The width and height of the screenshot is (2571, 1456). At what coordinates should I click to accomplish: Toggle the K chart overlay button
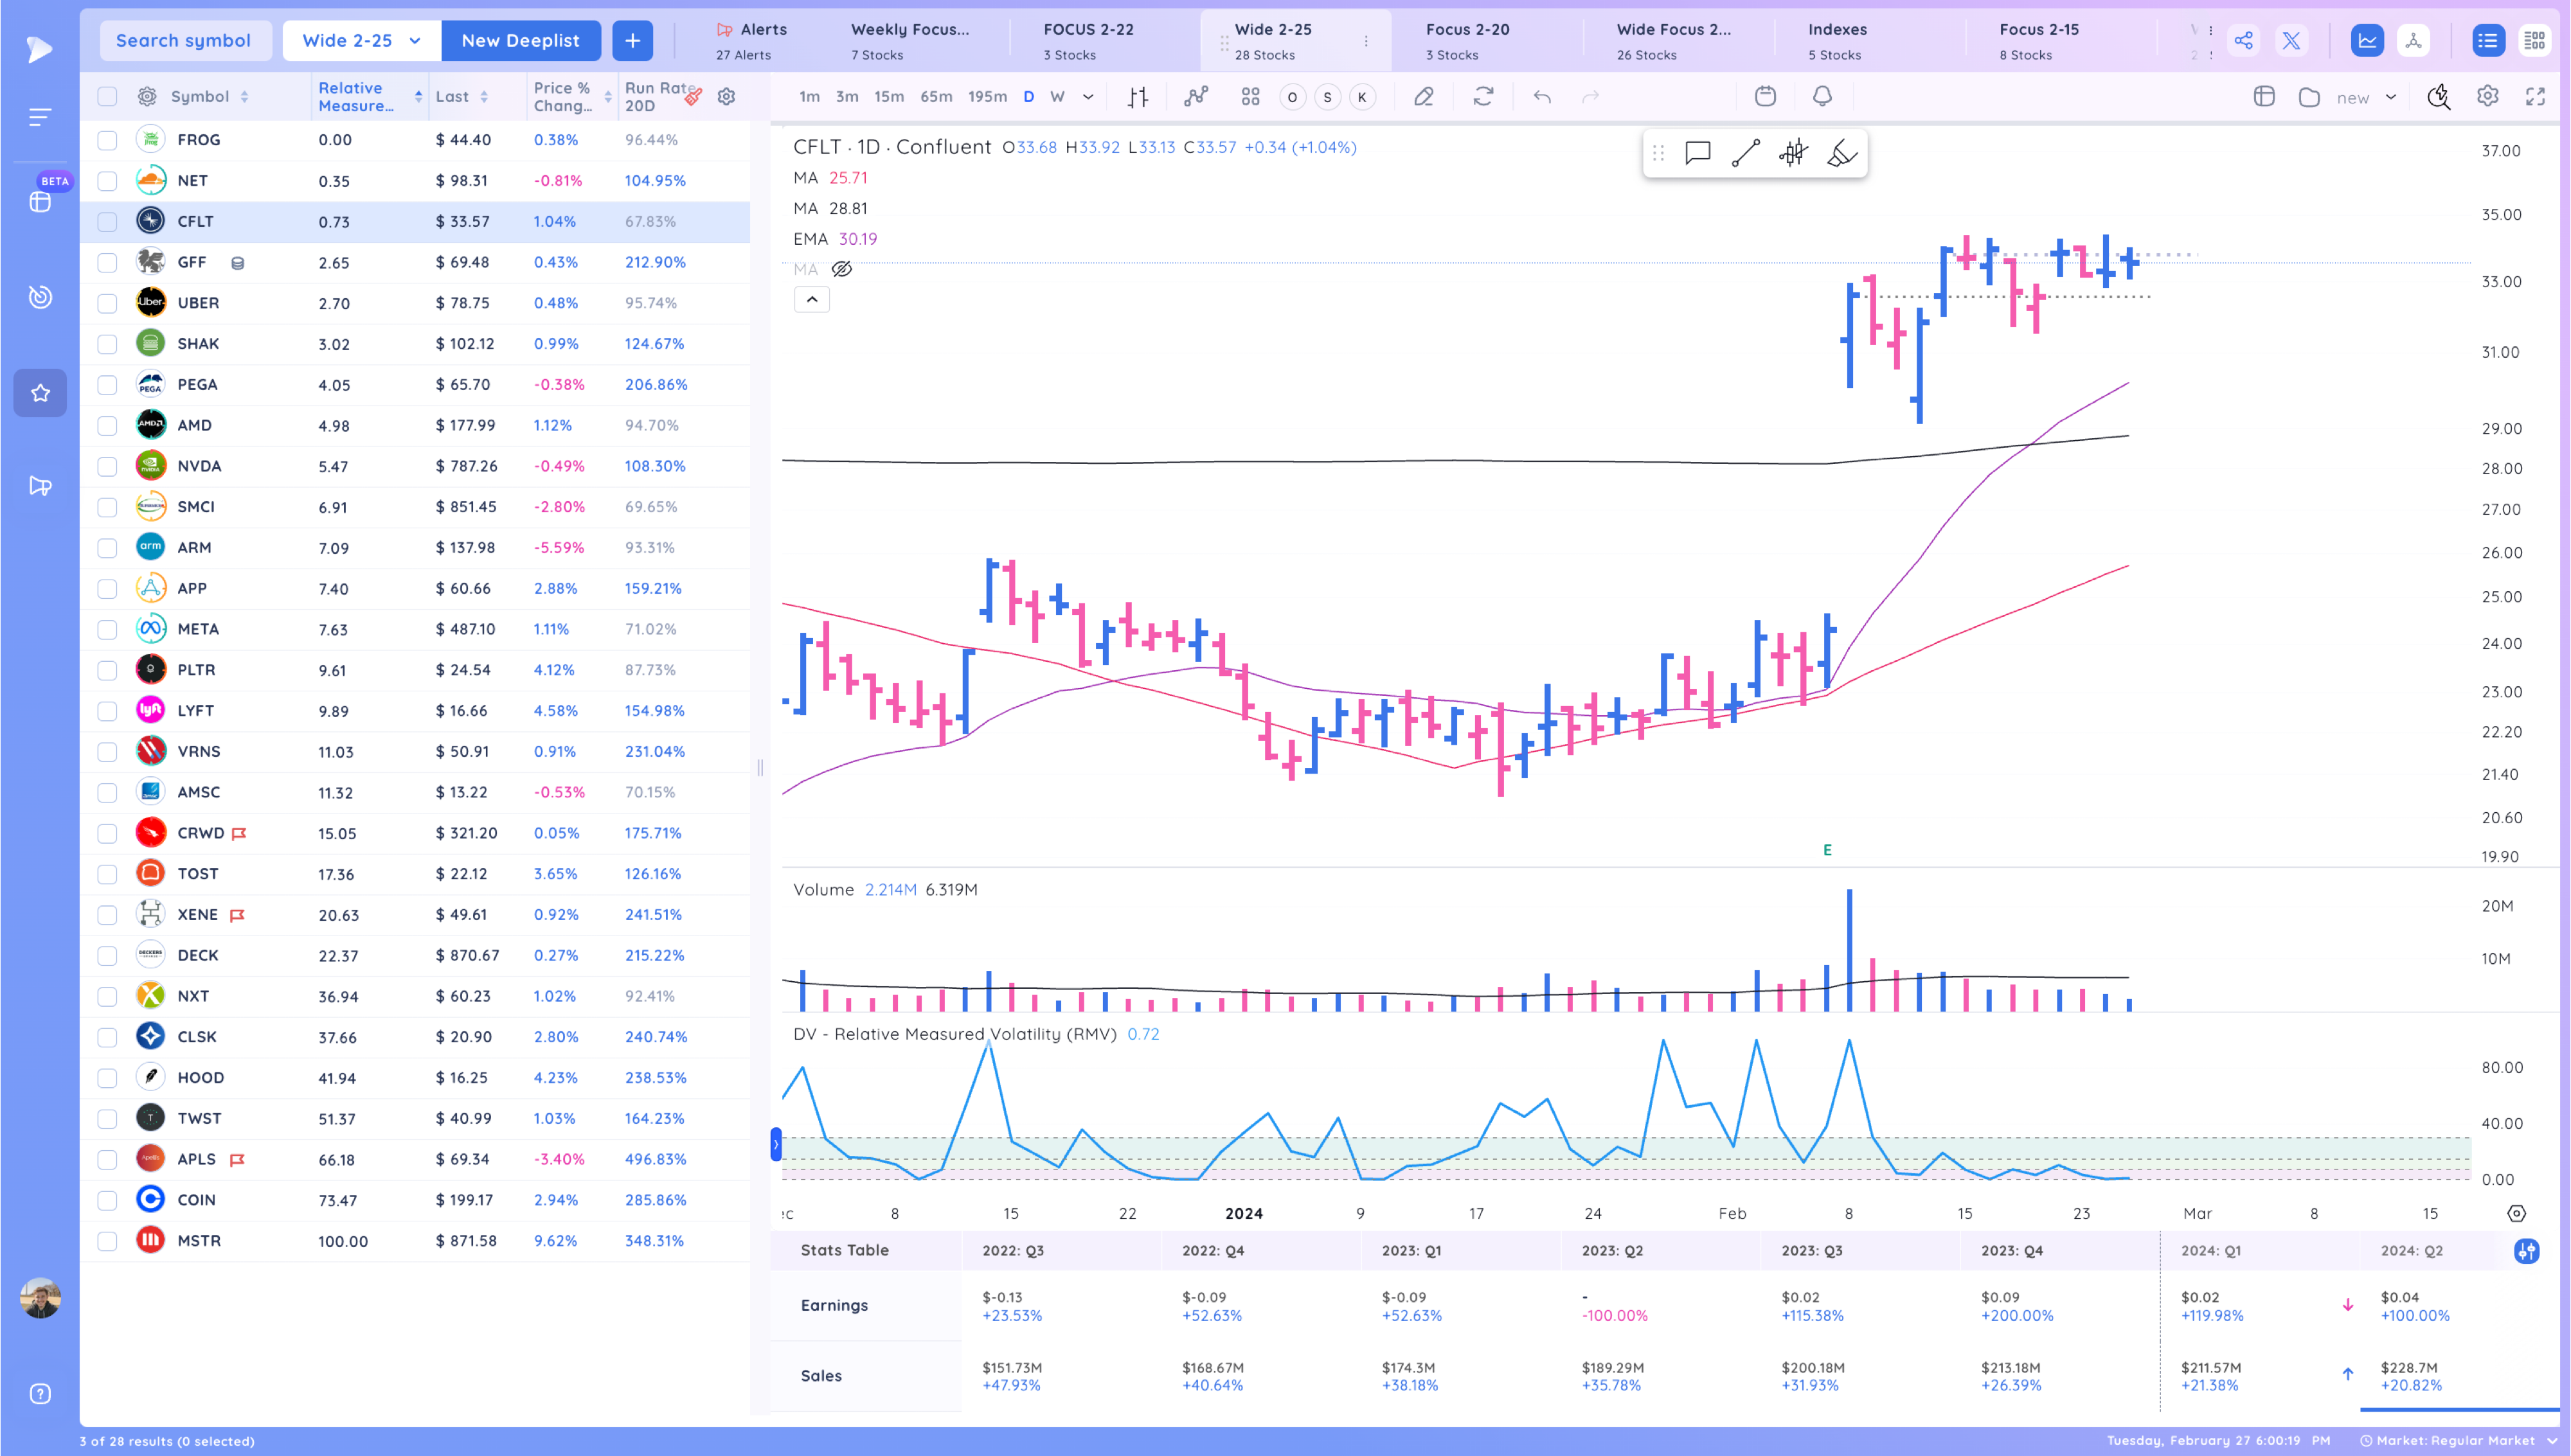click(x=1362, y=97)
